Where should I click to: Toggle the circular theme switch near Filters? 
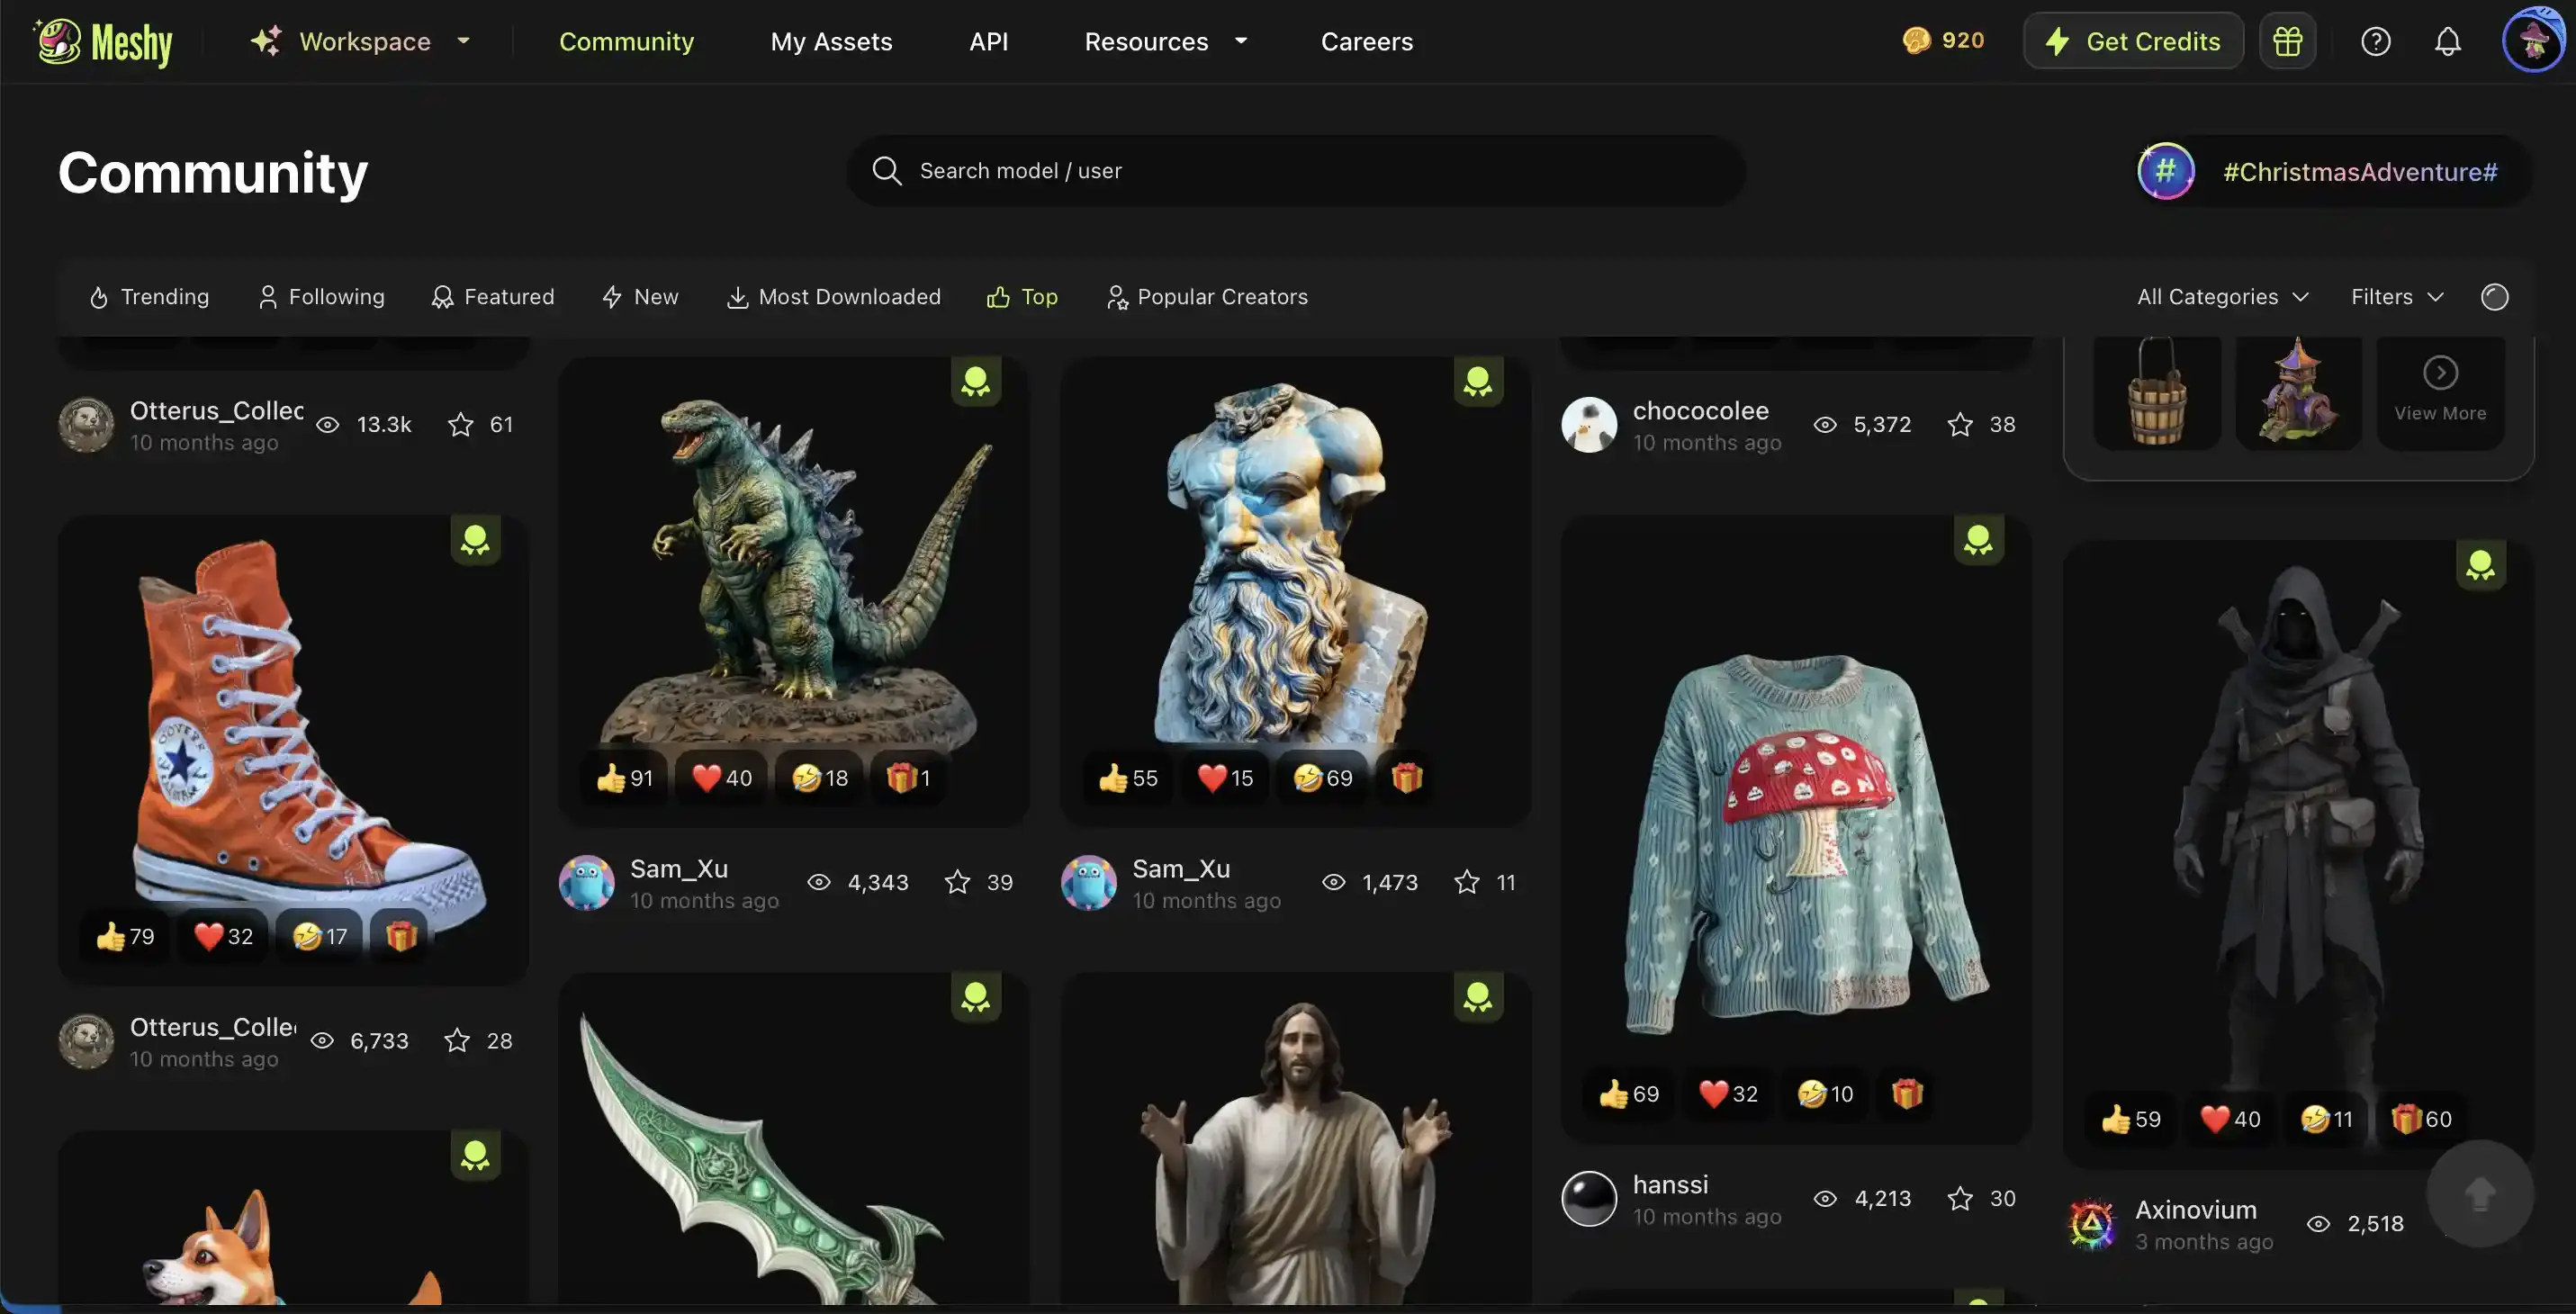2494,297
